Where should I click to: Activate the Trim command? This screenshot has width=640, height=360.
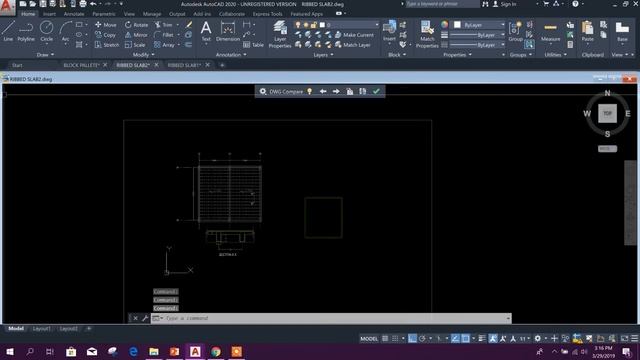pos(163,25)
